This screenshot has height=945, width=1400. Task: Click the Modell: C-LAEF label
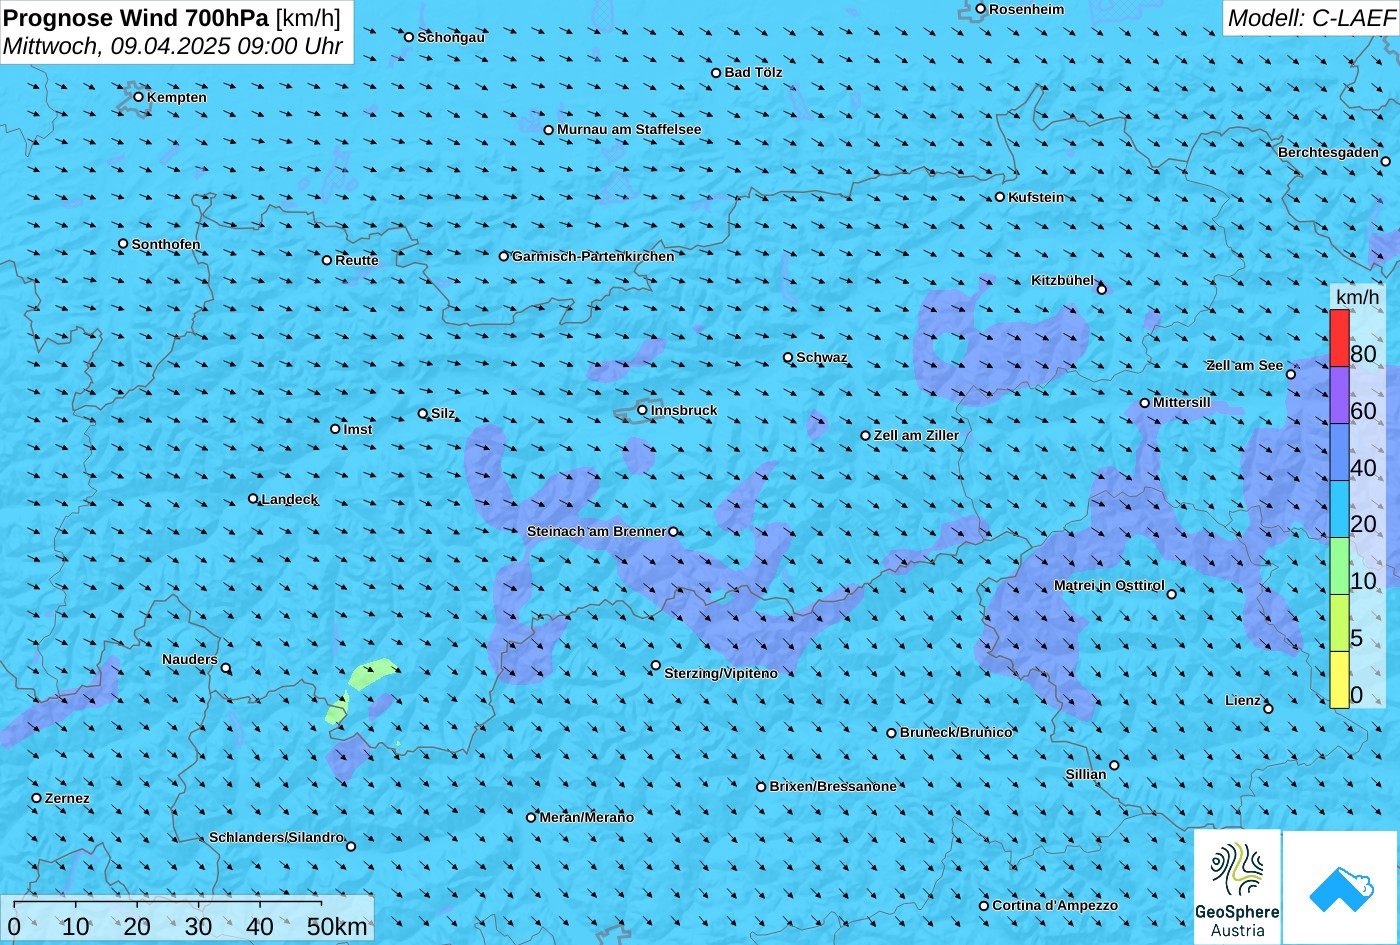(1310, 18)
